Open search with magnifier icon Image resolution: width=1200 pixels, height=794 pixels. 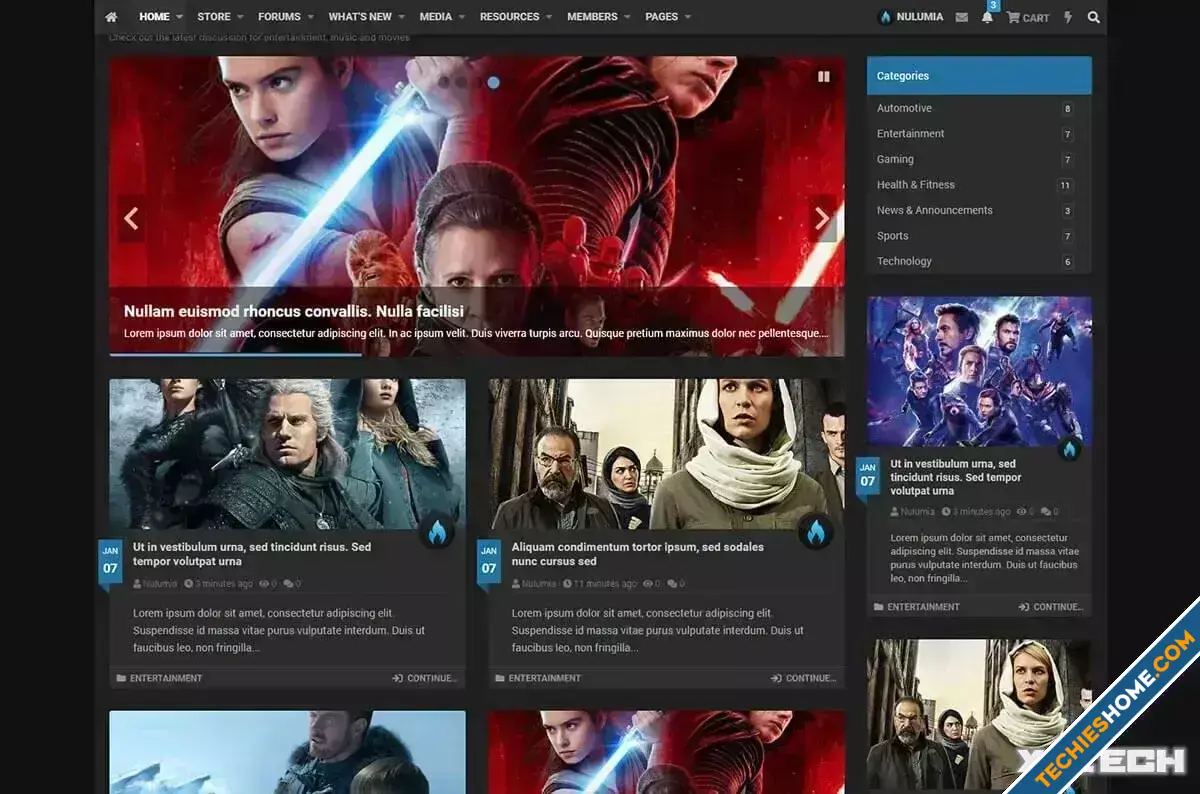tap(1093, 17)
